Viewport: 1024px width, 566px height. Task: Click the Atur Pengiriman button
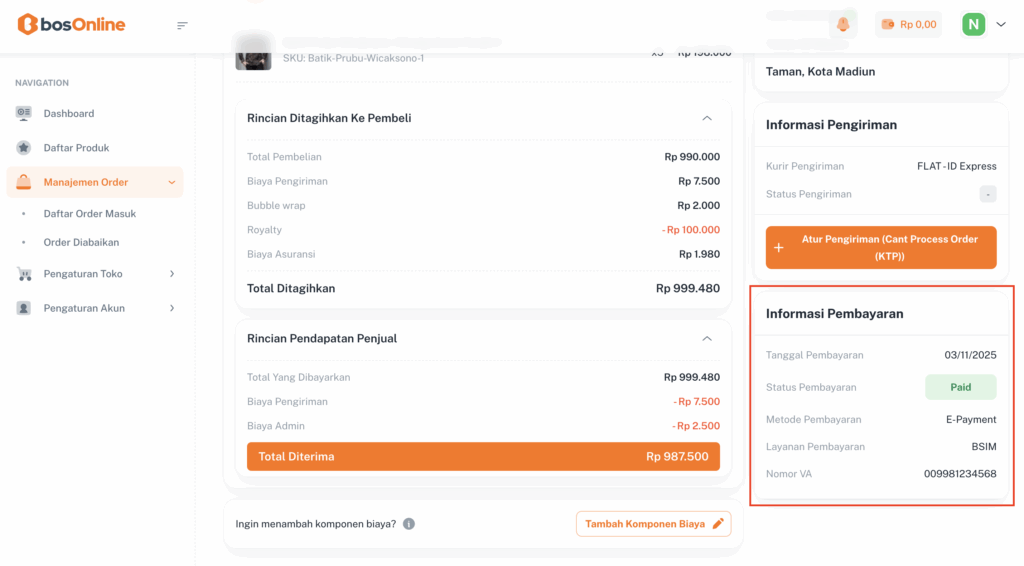881,247
